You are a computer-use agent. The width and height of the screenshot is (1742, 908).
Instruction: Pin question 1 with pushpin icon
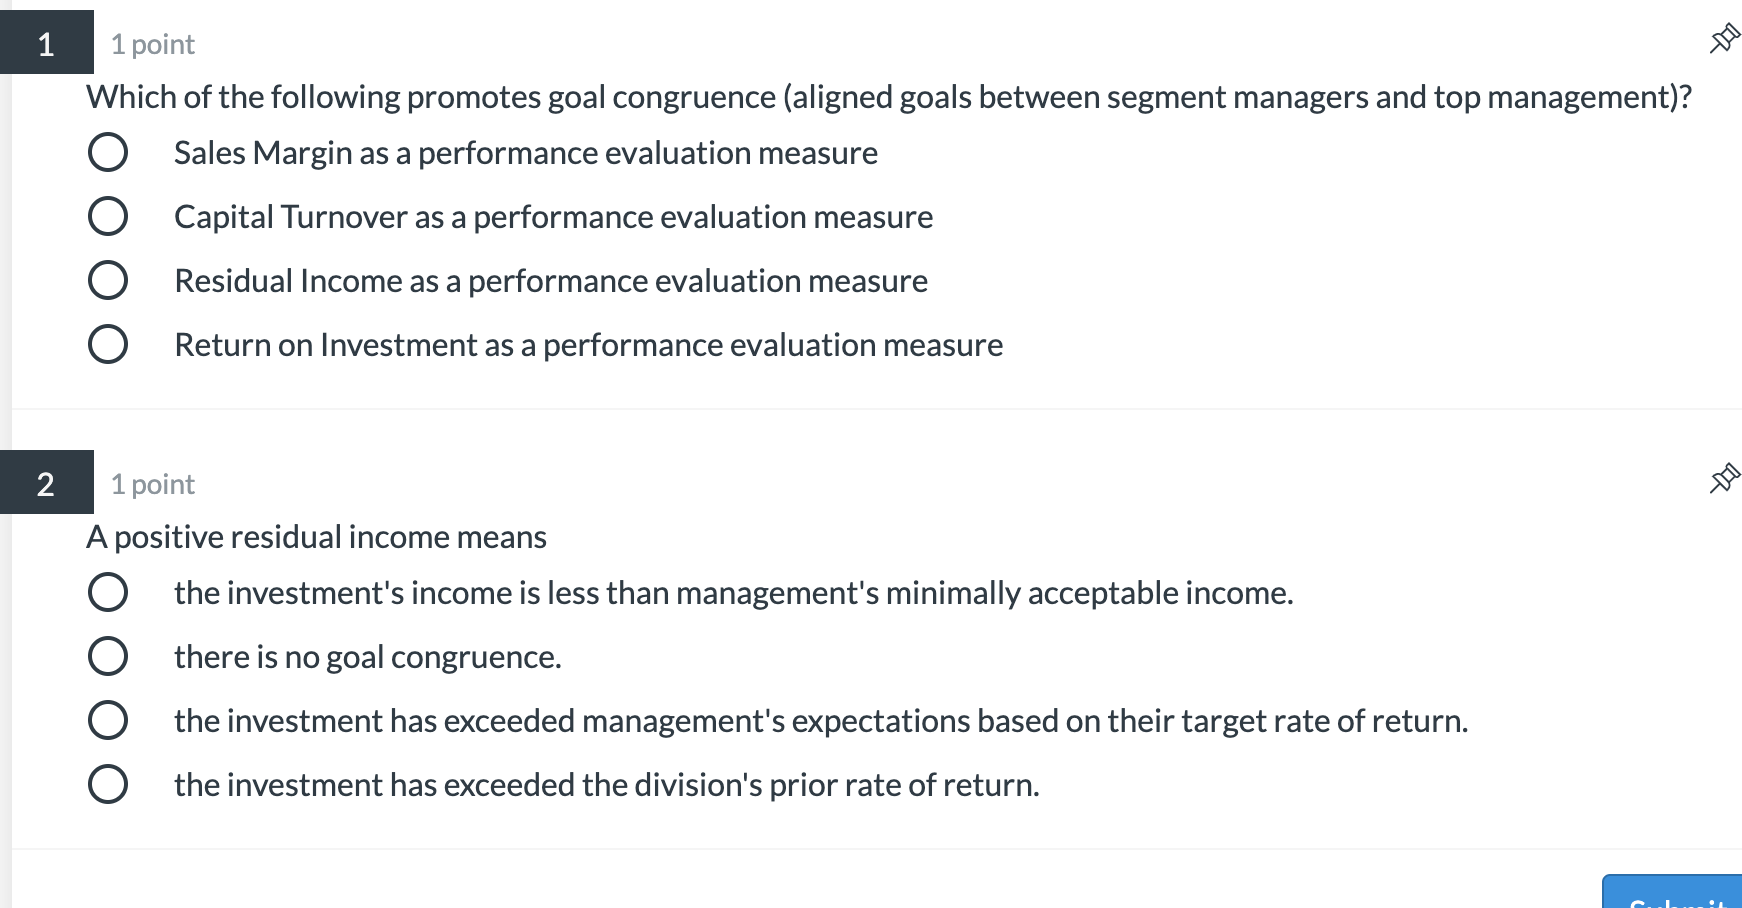[x=1724, y=40]
